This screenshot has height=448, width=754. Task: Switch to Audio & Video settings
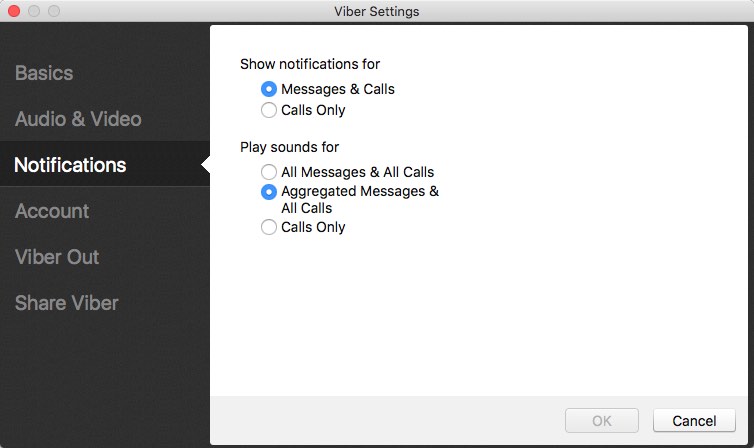coord(78,119)
